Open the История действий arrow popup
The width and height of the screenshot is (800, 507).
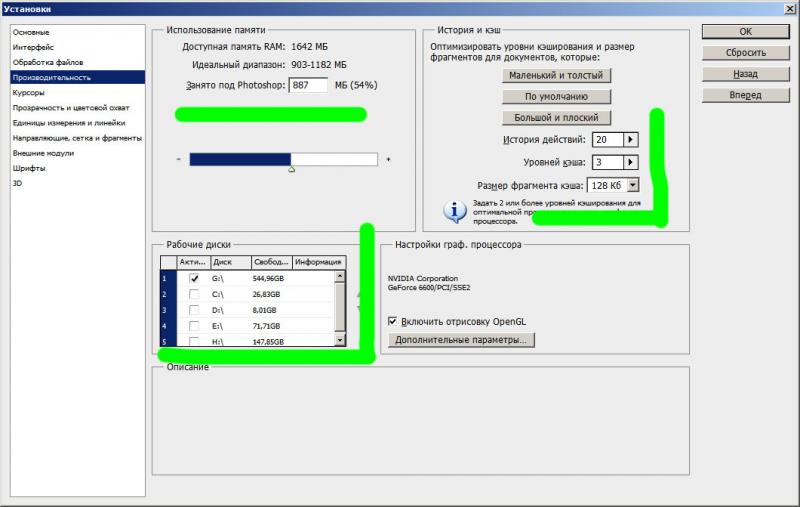(x=631, y=139)
